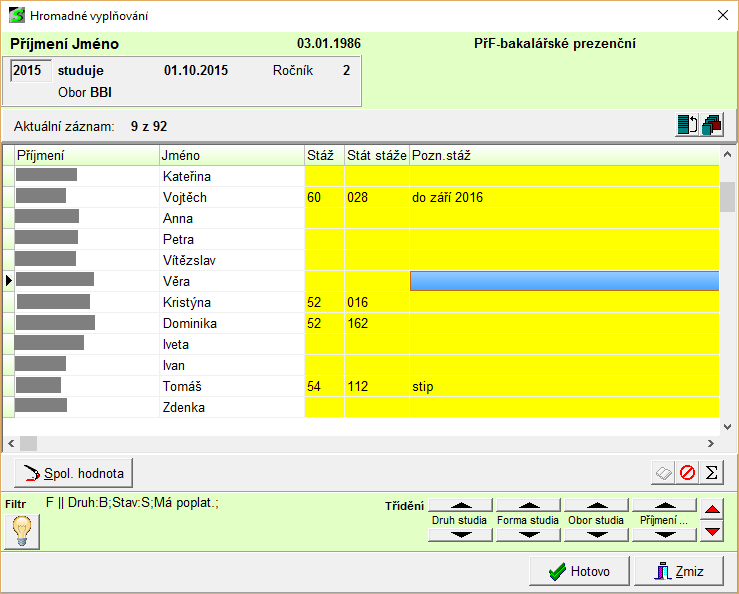
Task: Click the Jméno column header
Action: (230, 155)
